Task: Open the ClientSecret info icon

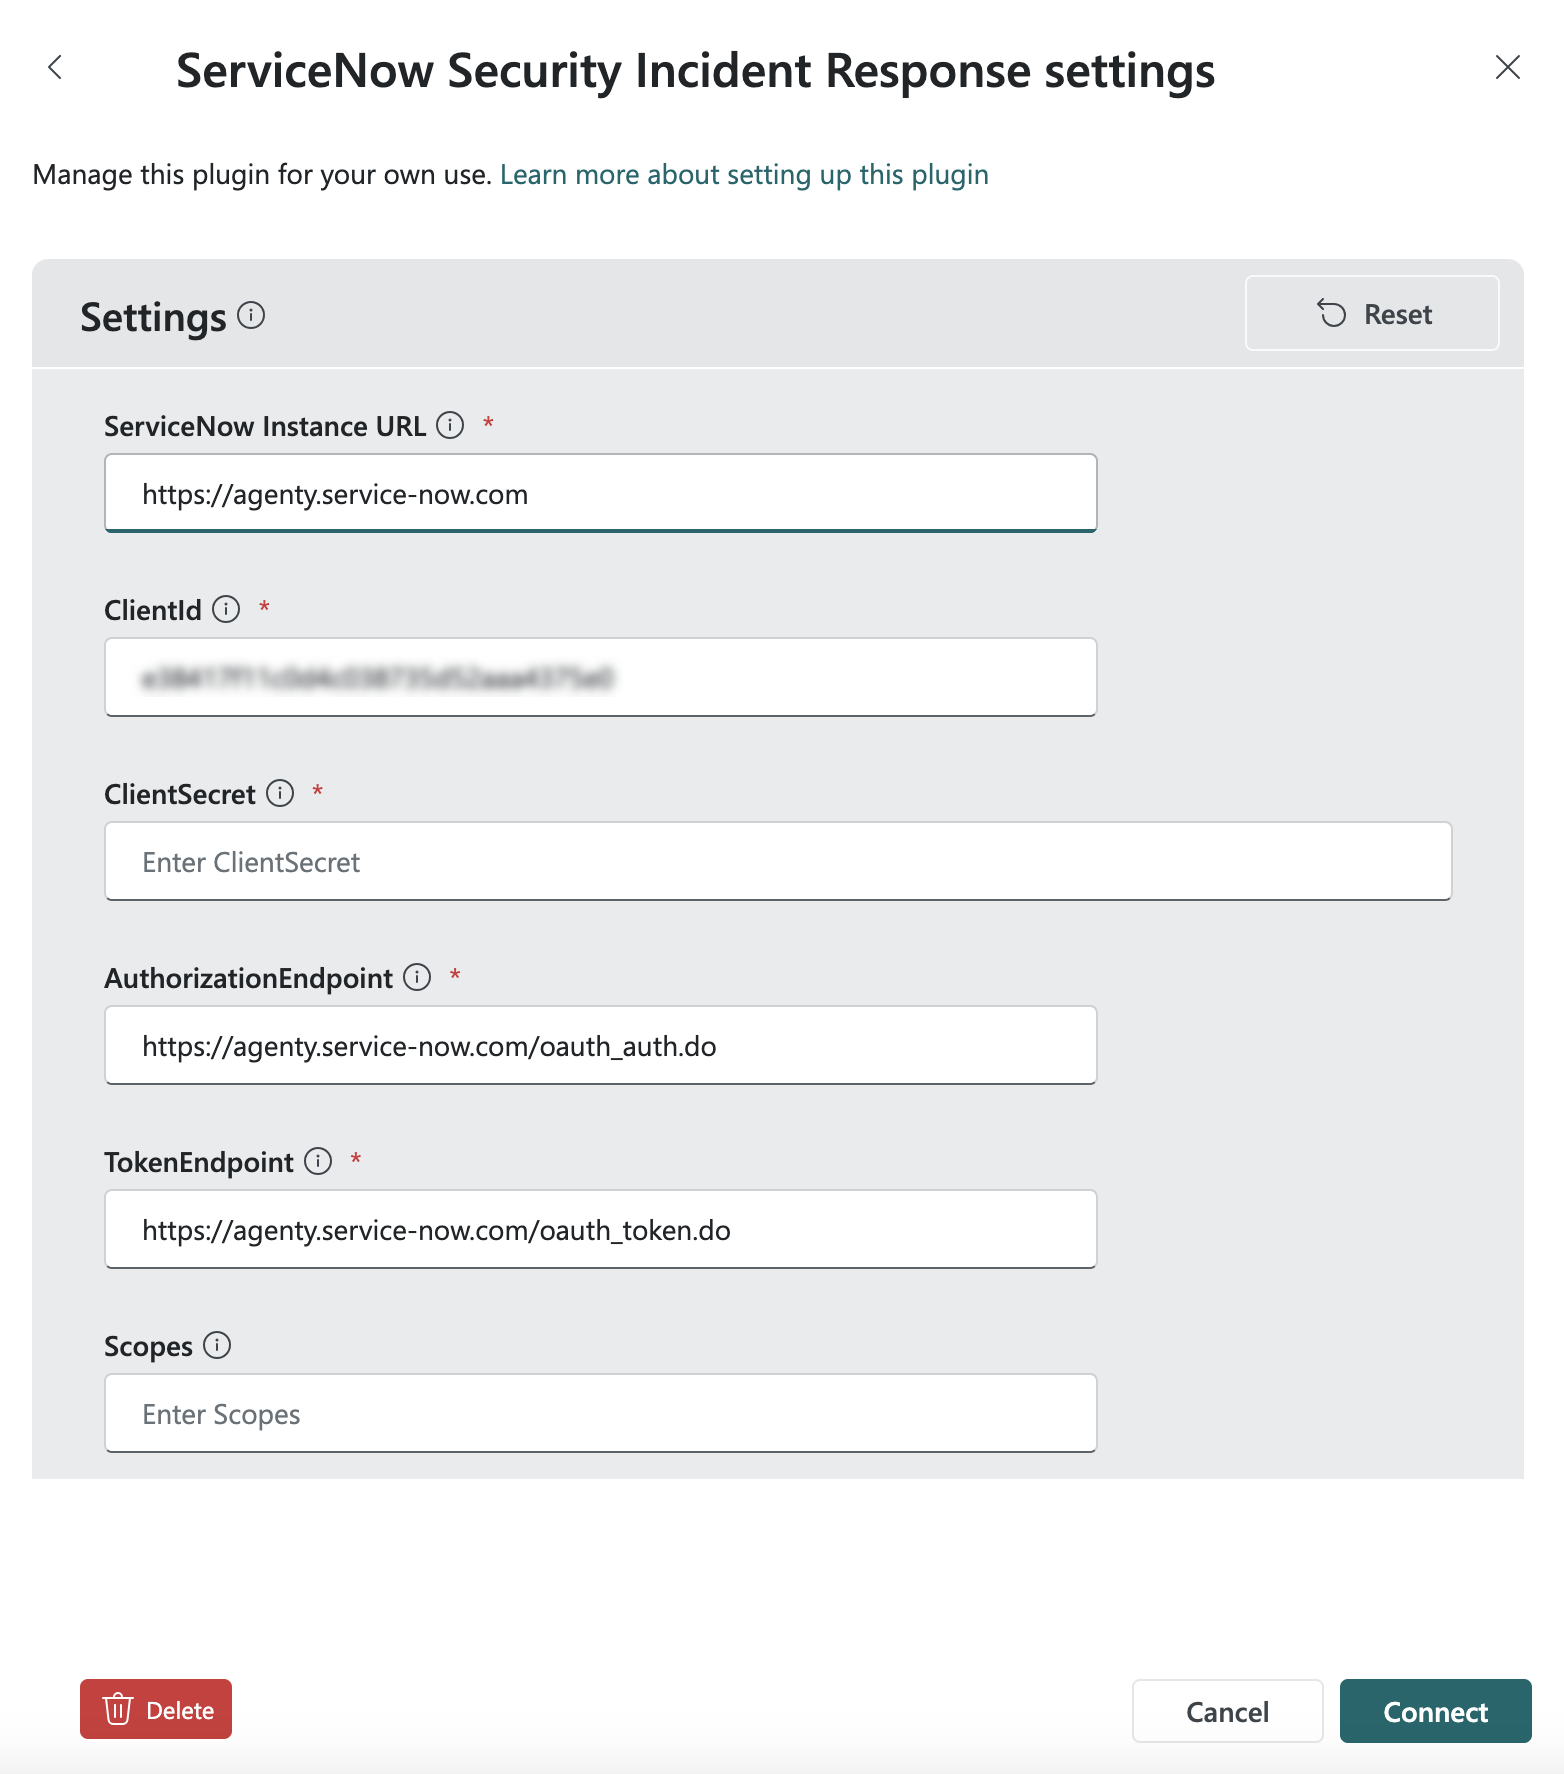Action: 281,793
